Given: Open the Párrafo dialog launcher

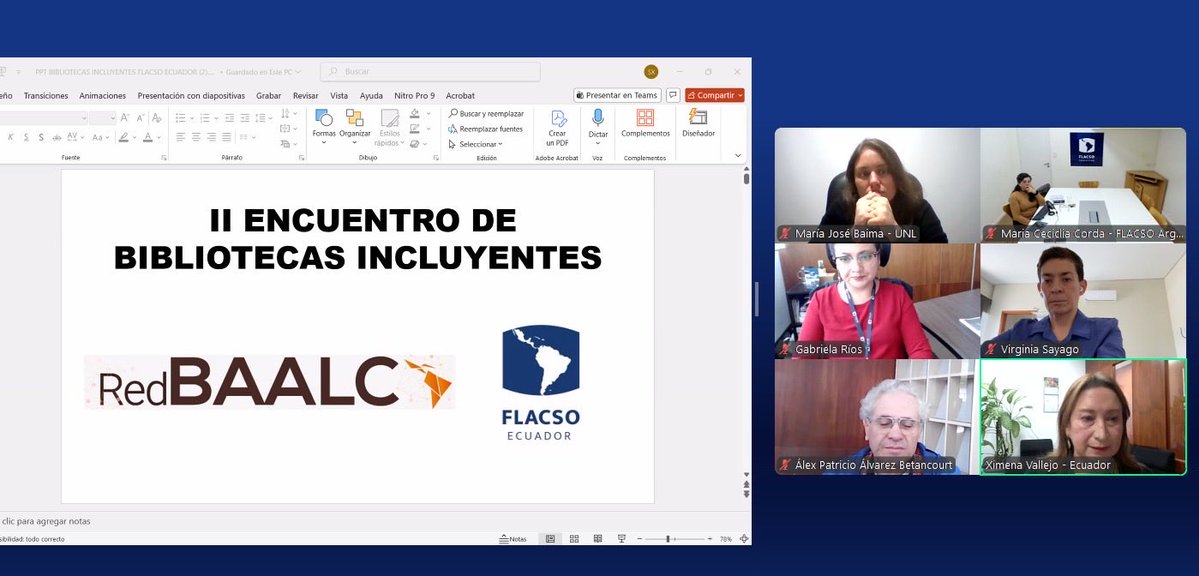Looking at the screenshot, I should (302, 158).
